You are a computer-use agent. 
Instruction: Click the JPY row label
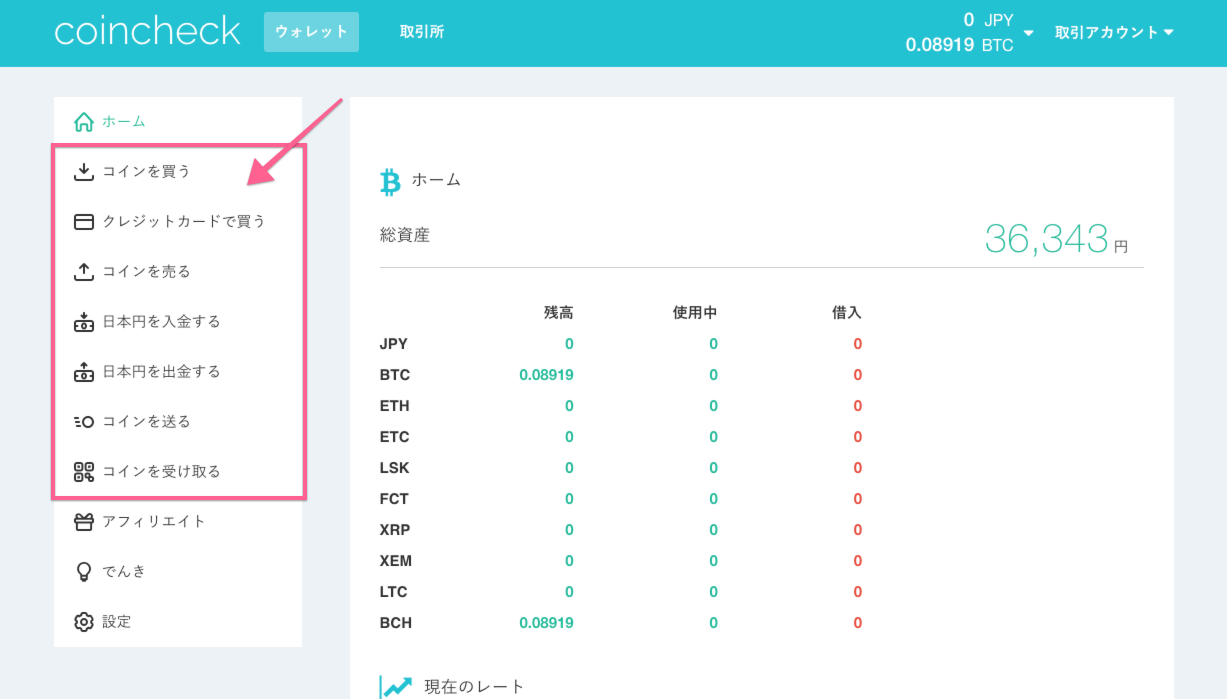[x=394, y=344]
